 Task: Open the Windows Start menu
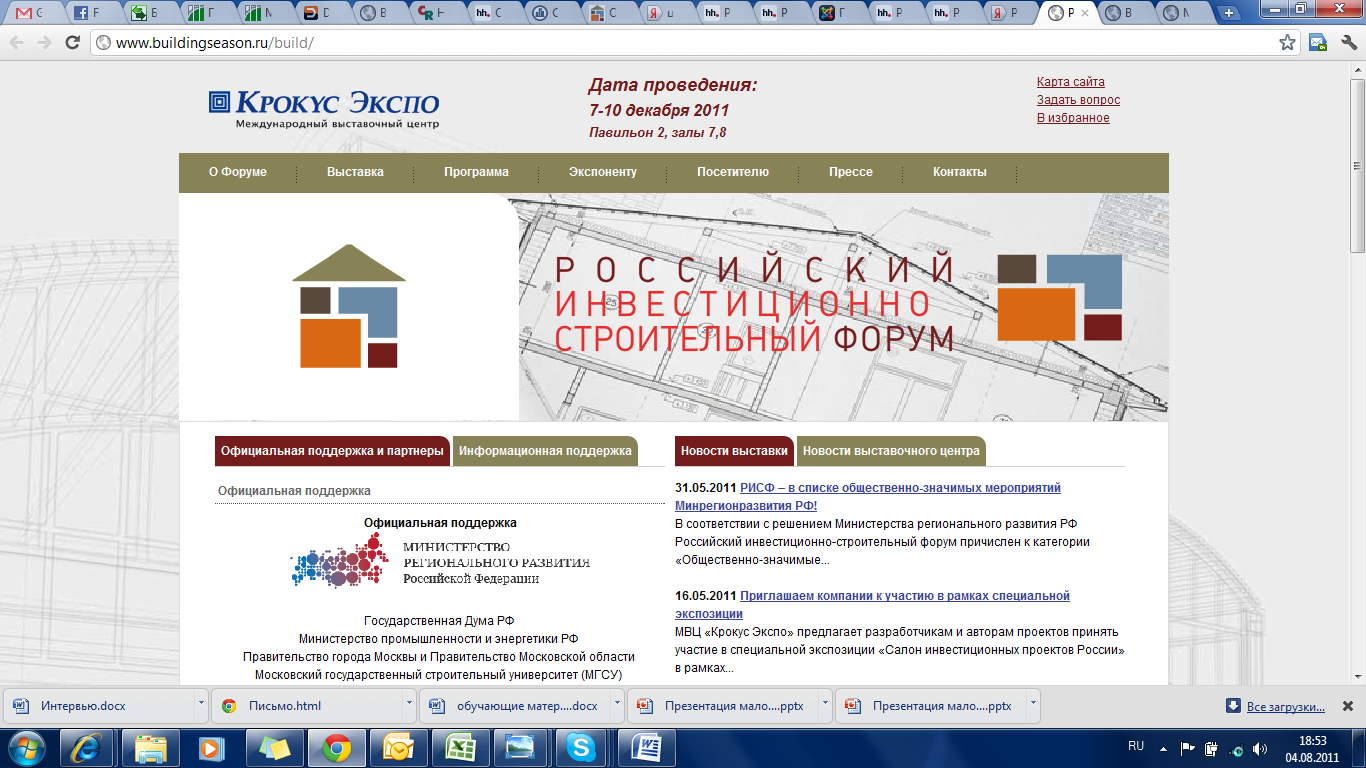[x=27, y=748]
